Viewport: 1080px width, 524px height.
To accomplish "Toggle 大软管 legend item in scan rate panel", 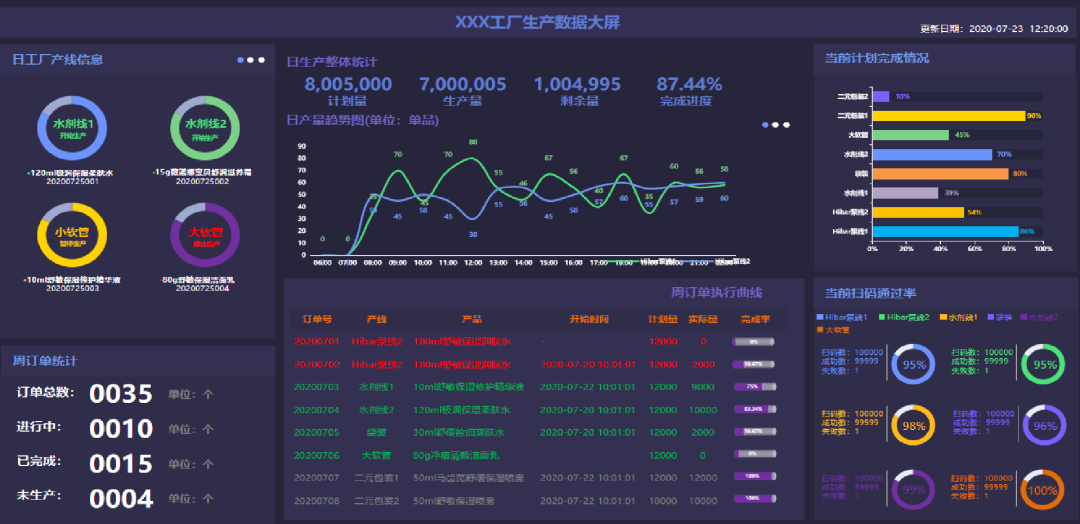I will [x=837, y=329].
